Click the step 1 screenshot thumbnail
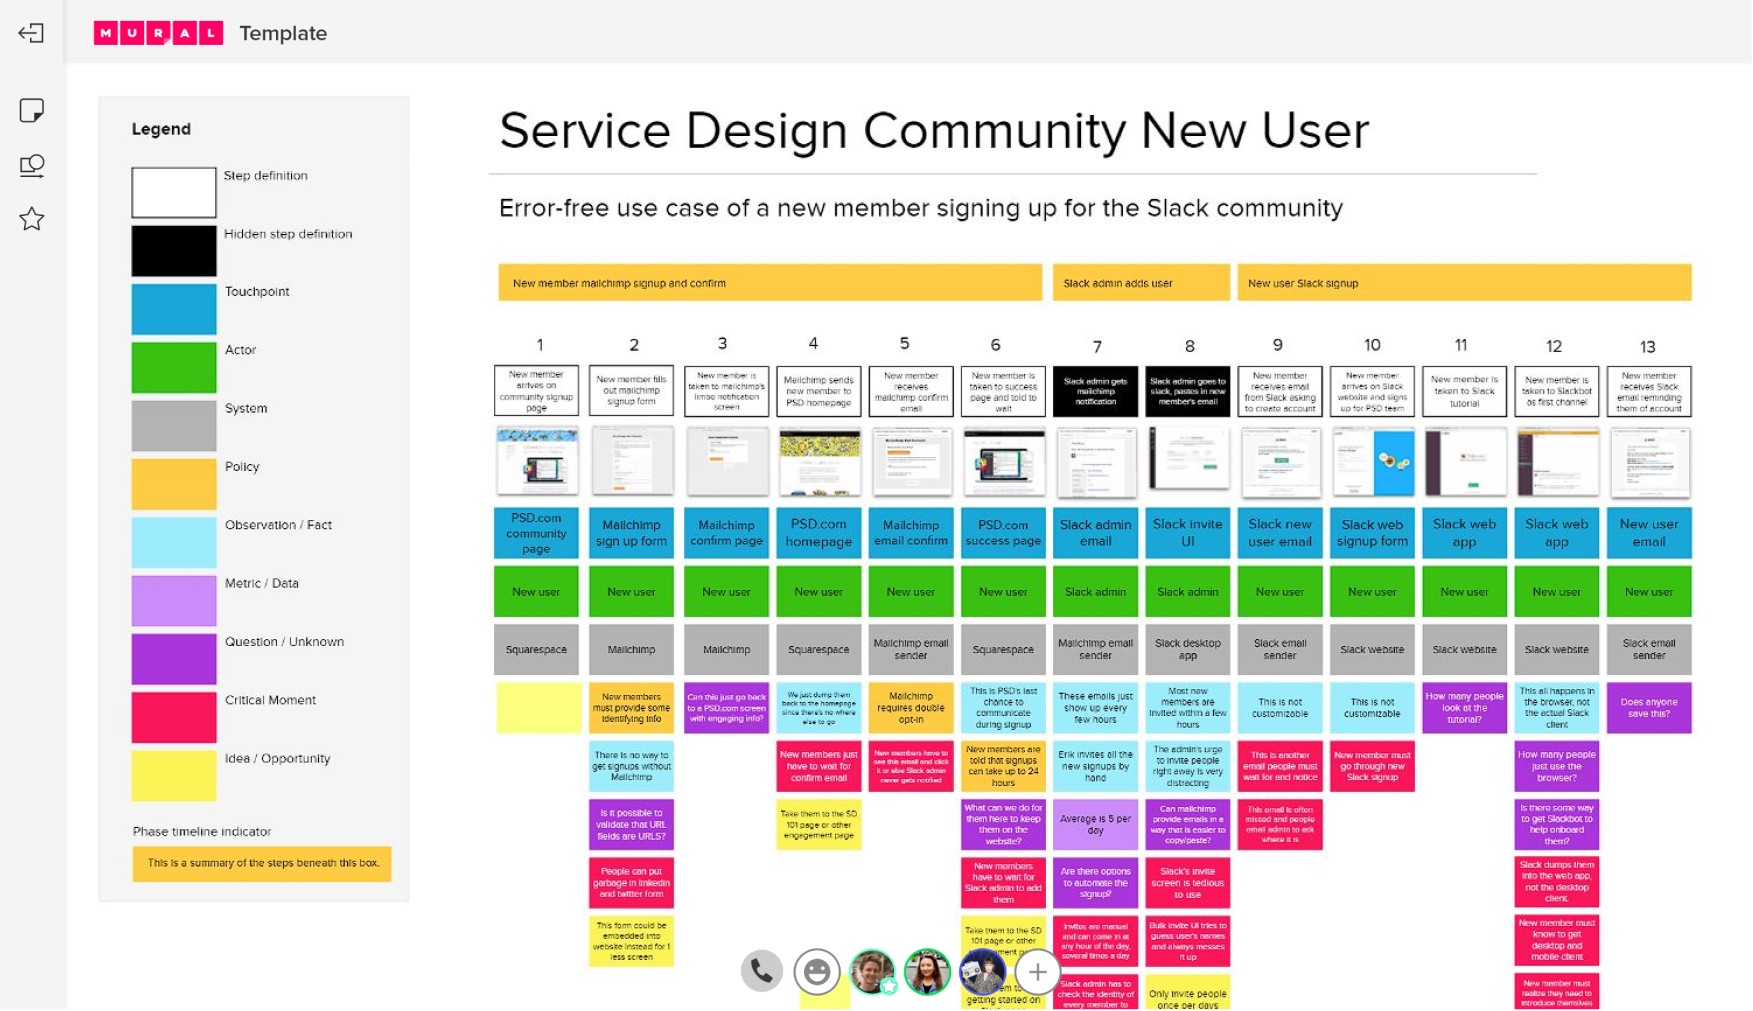This screenshot has width=1753, height=1011. pyautogui.click(x=537, y=461)
